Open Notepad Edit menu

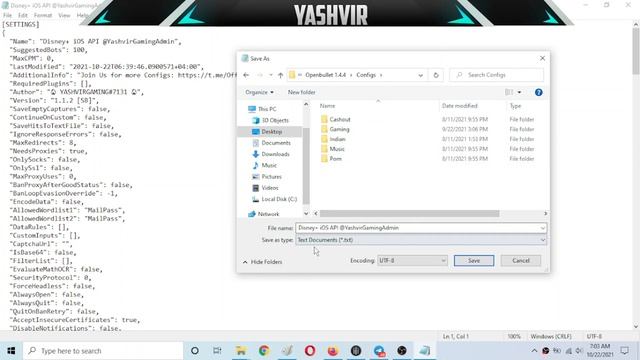point(22,15)
